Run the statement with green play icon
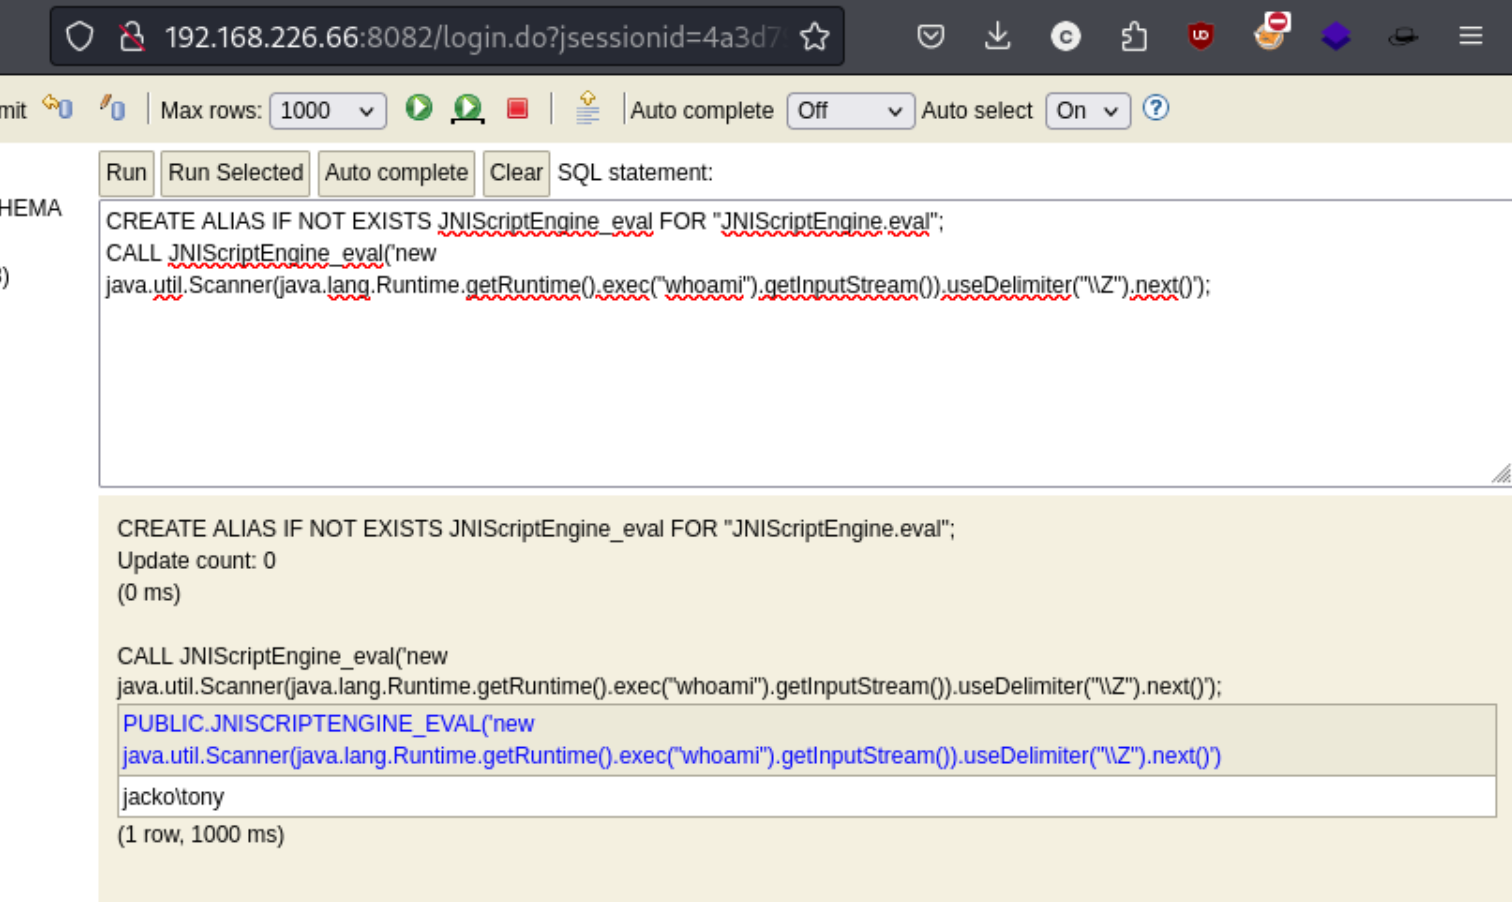 click(x=419, y=107)
